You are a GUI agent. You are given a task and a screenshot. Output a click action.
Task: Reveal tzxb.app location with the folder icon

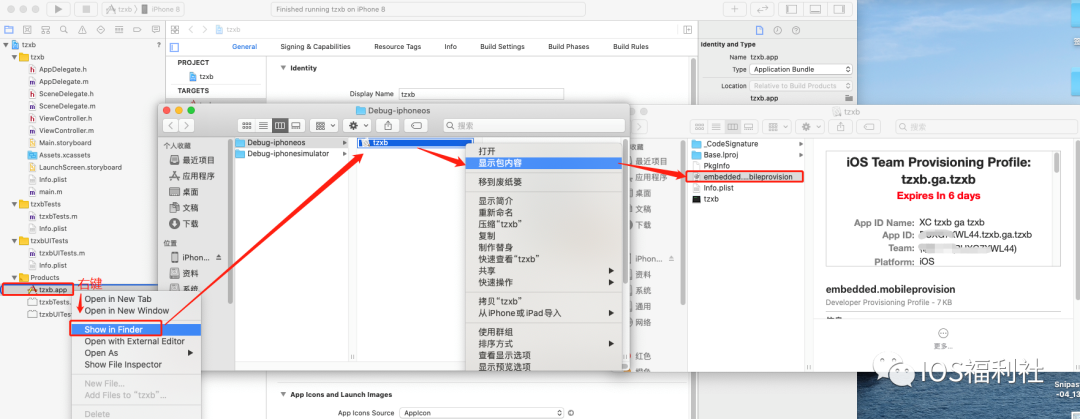847,99
